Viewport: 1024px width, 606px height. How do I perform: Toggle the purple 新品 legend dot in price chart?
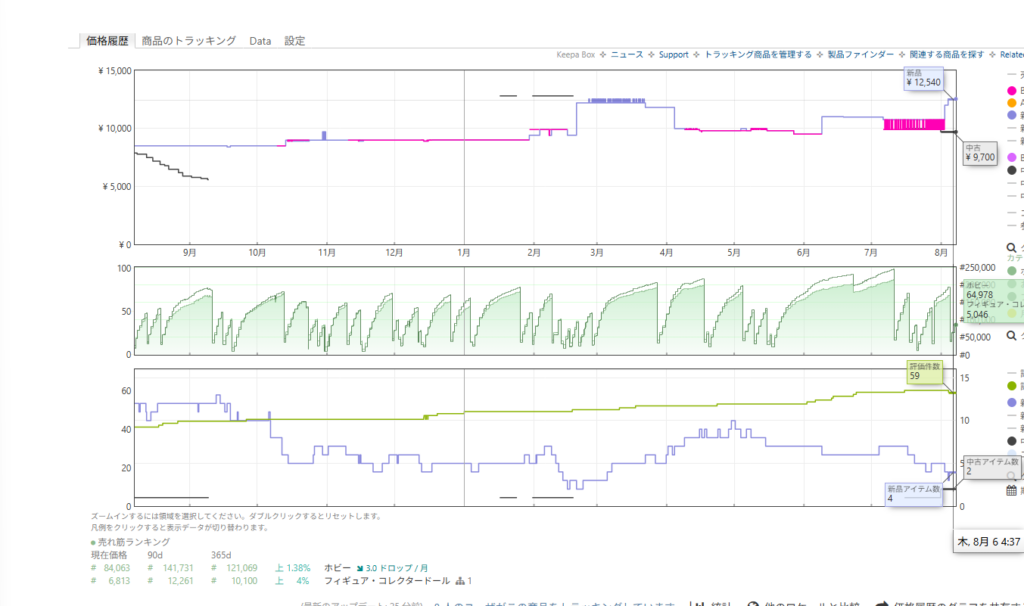tap(1012, 116)
